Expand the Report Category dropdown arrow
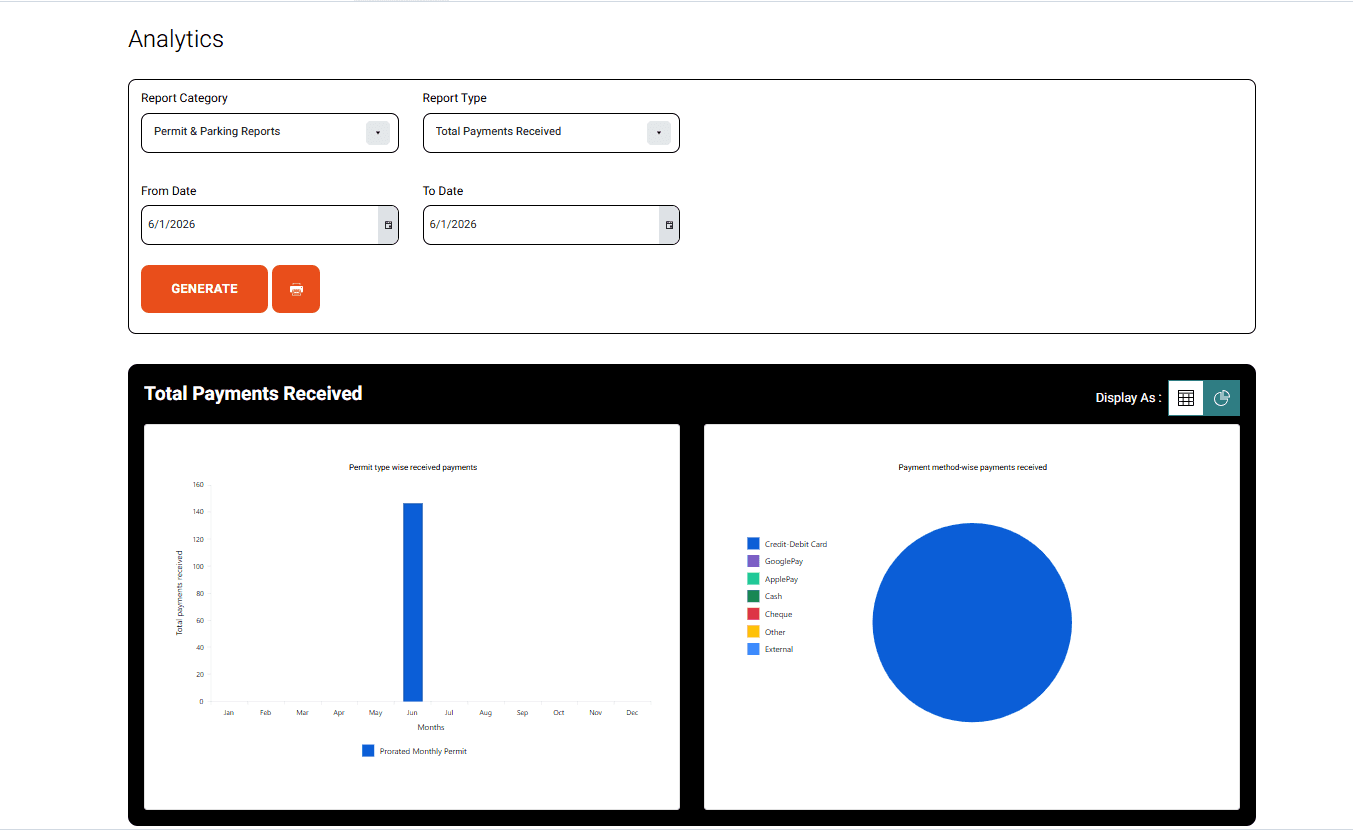Screen dimensions: 1353x832 click(x=377, y=133)
